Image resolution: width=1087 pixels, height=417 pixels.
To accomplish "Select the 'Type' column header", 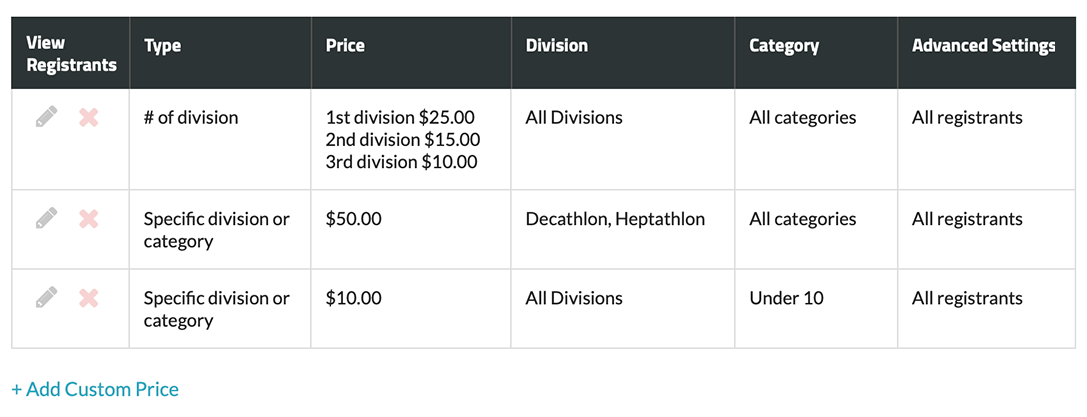I will tap(162, 45).
